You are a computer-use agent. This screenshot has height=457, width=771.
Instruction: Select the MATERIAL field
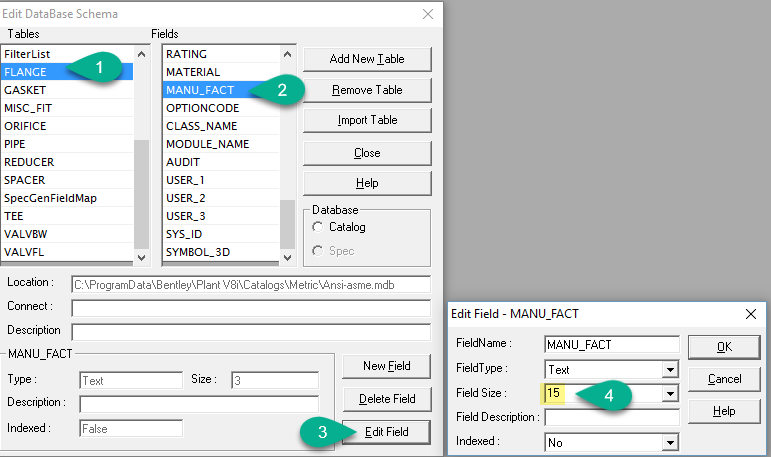tap(221, 72)
